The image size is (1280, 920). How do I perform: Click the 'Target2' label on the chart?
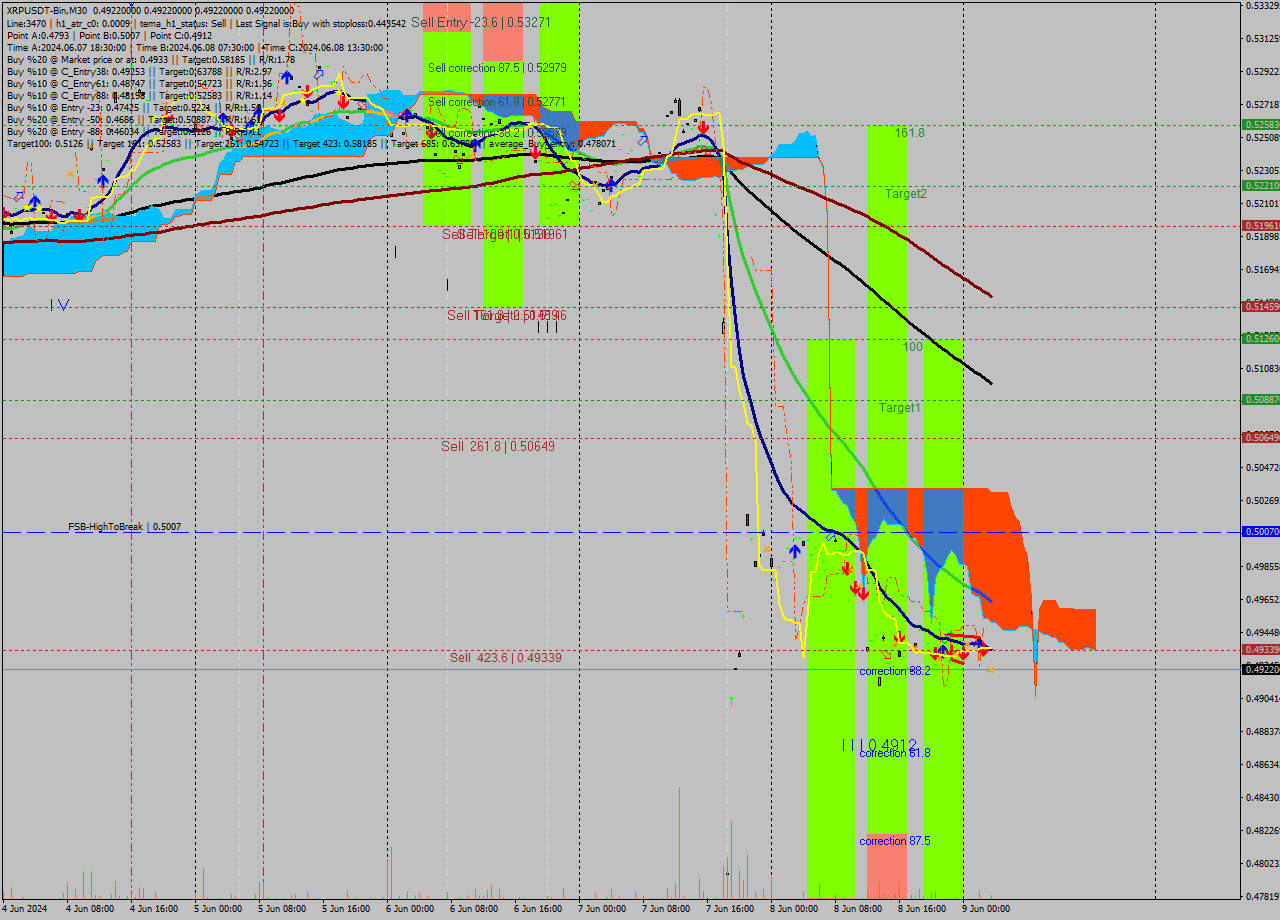coord(906,194)
